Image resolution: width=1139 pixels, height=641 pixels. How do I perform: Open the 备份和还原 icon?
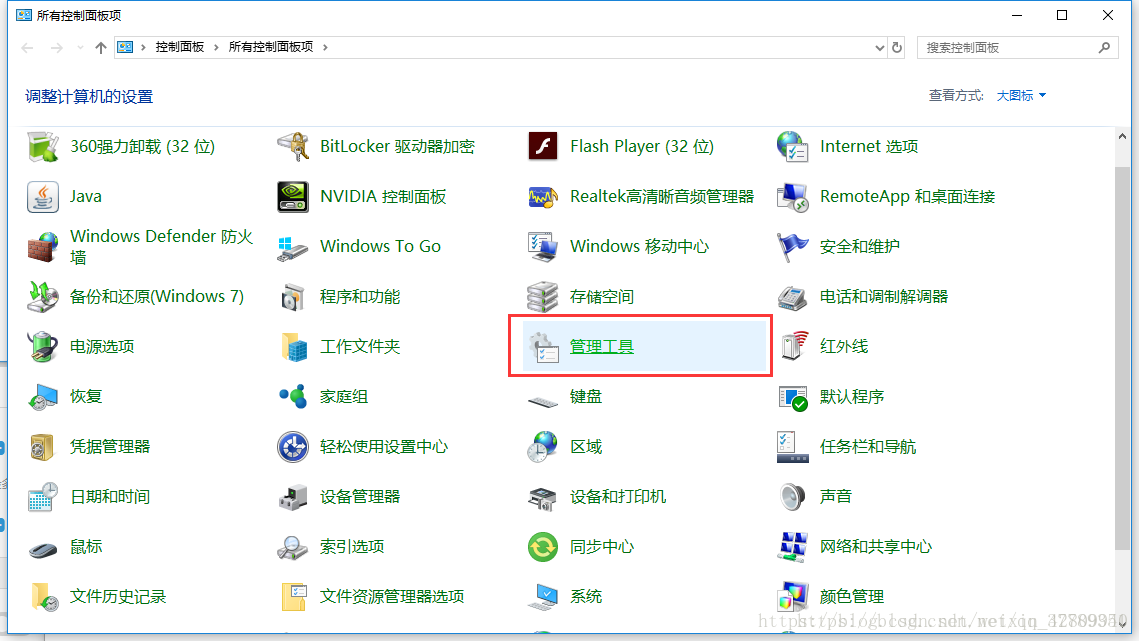coord(43,297)
